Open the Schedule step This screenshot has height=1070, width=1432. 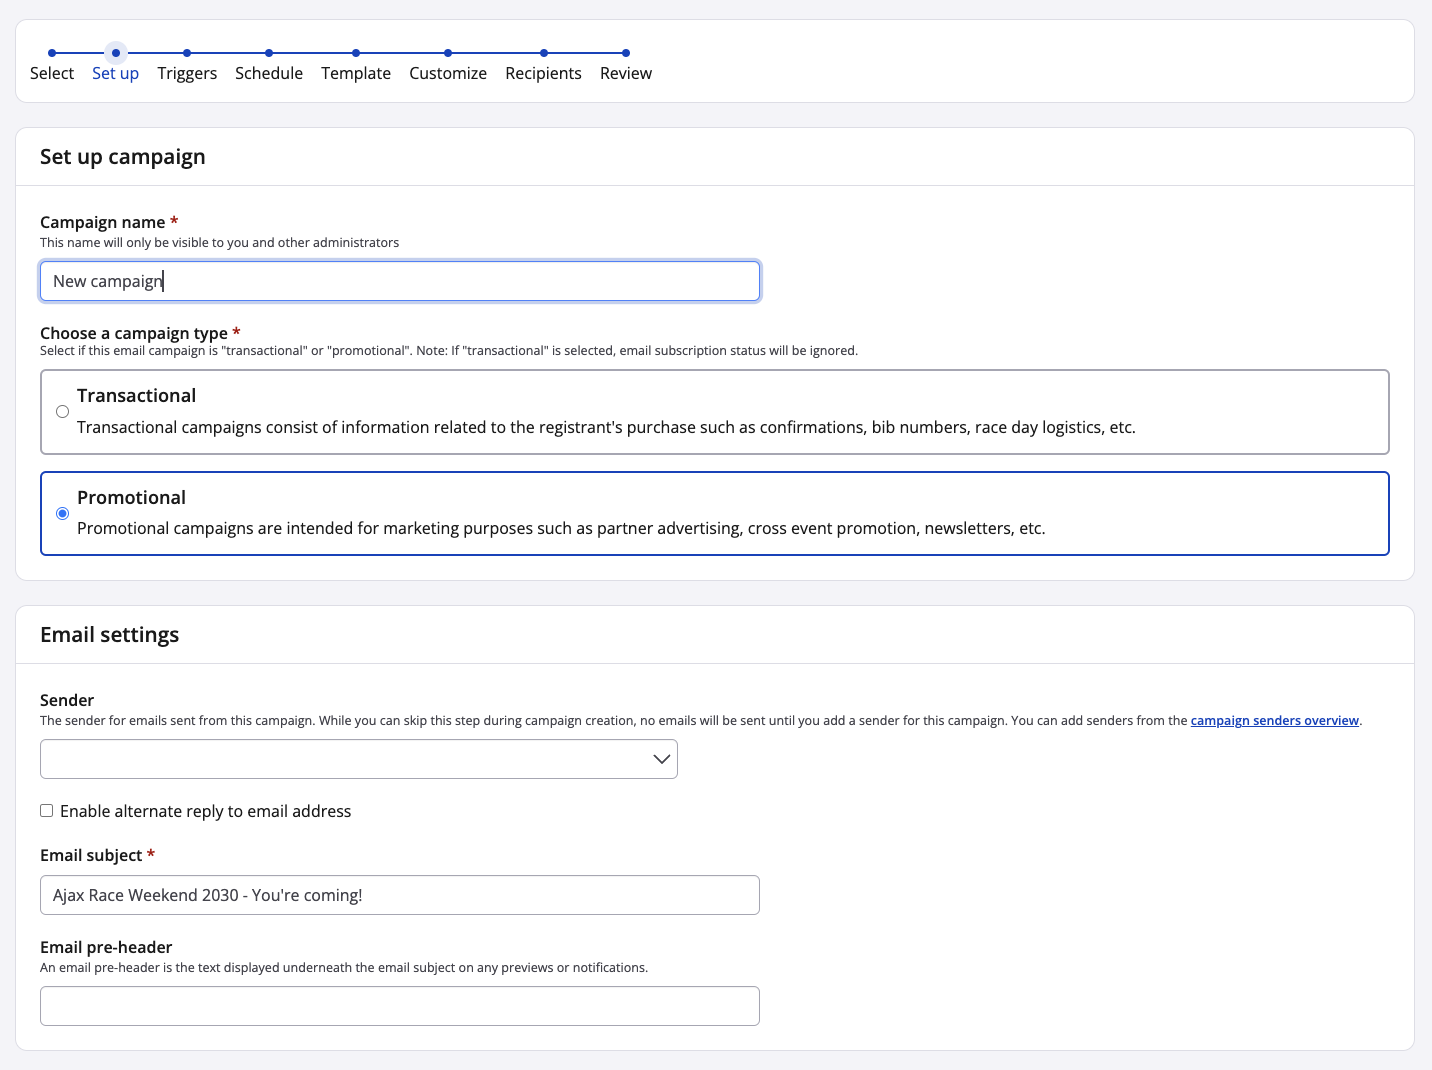269,73
